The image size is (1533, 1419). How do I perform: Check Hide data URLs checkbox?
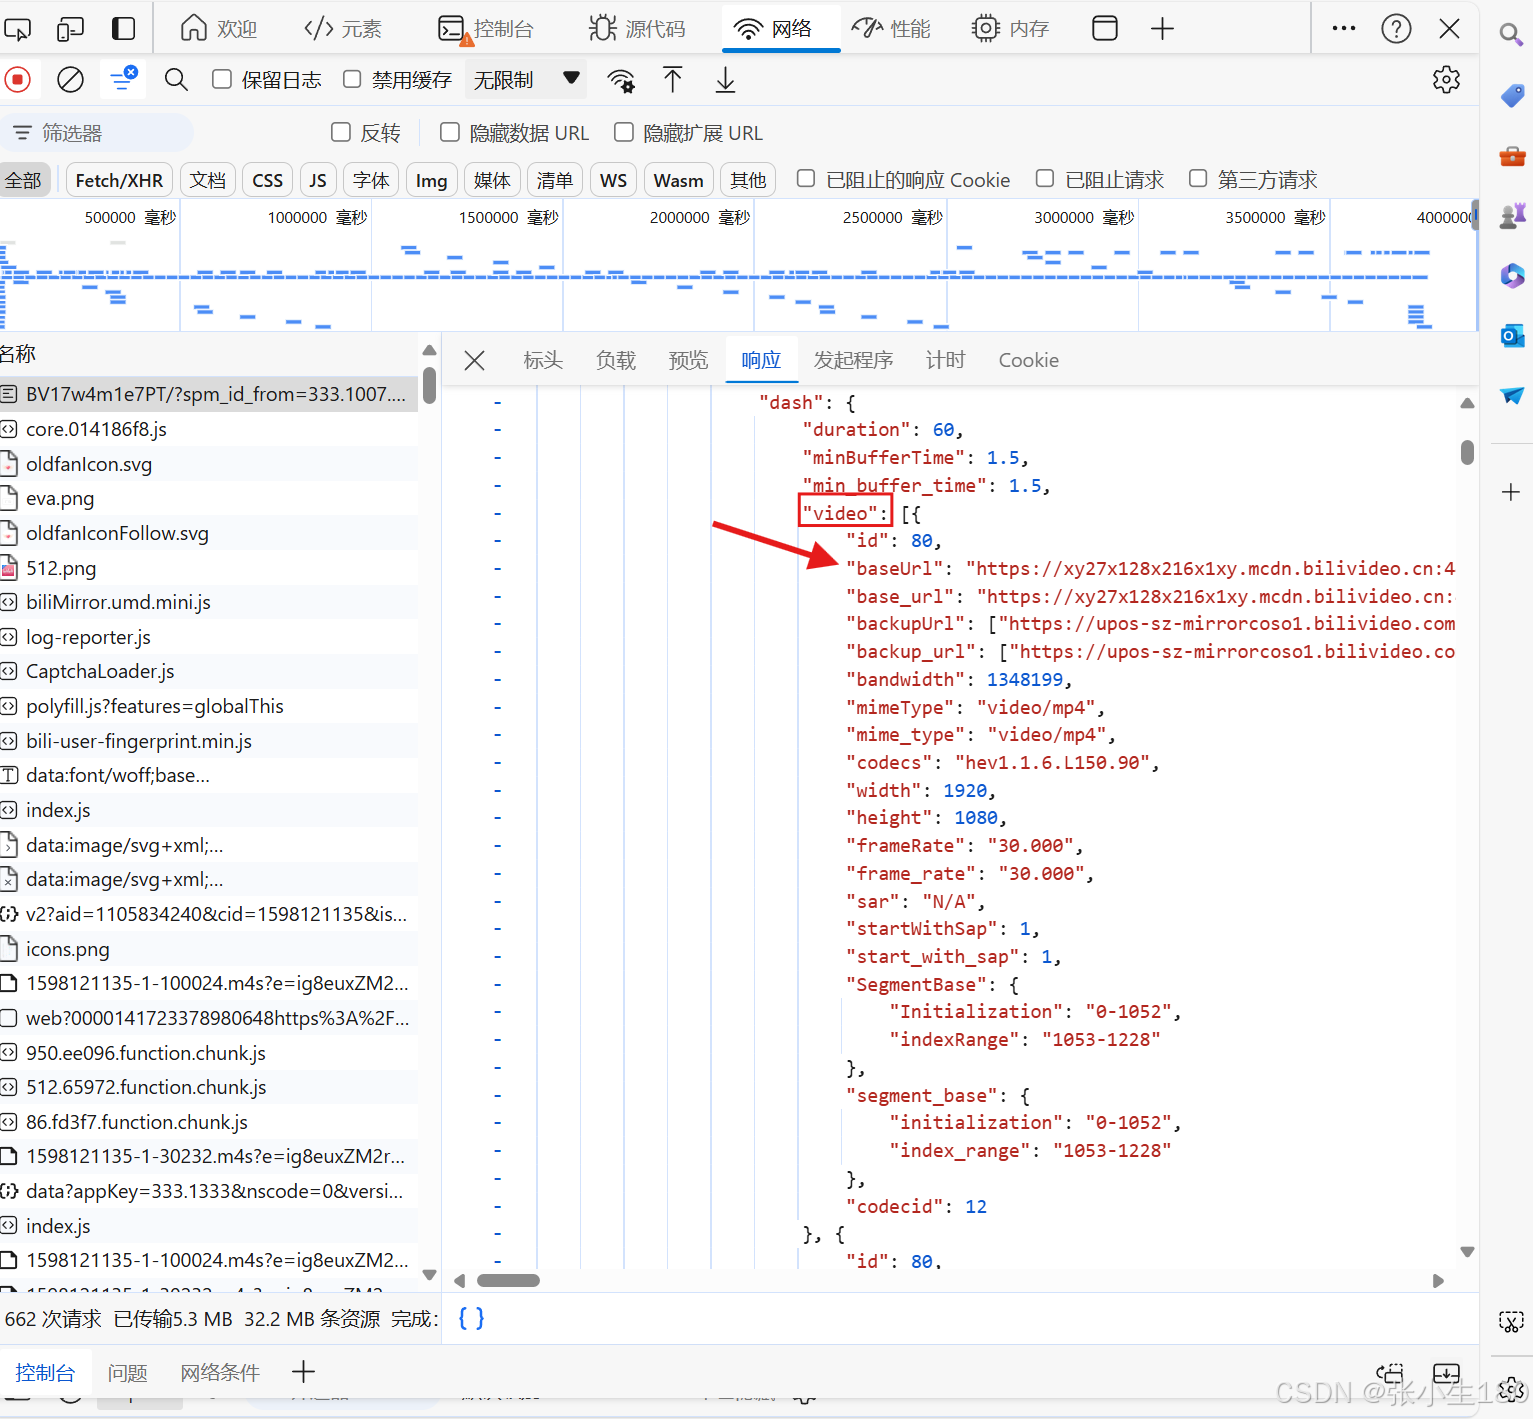450,132
